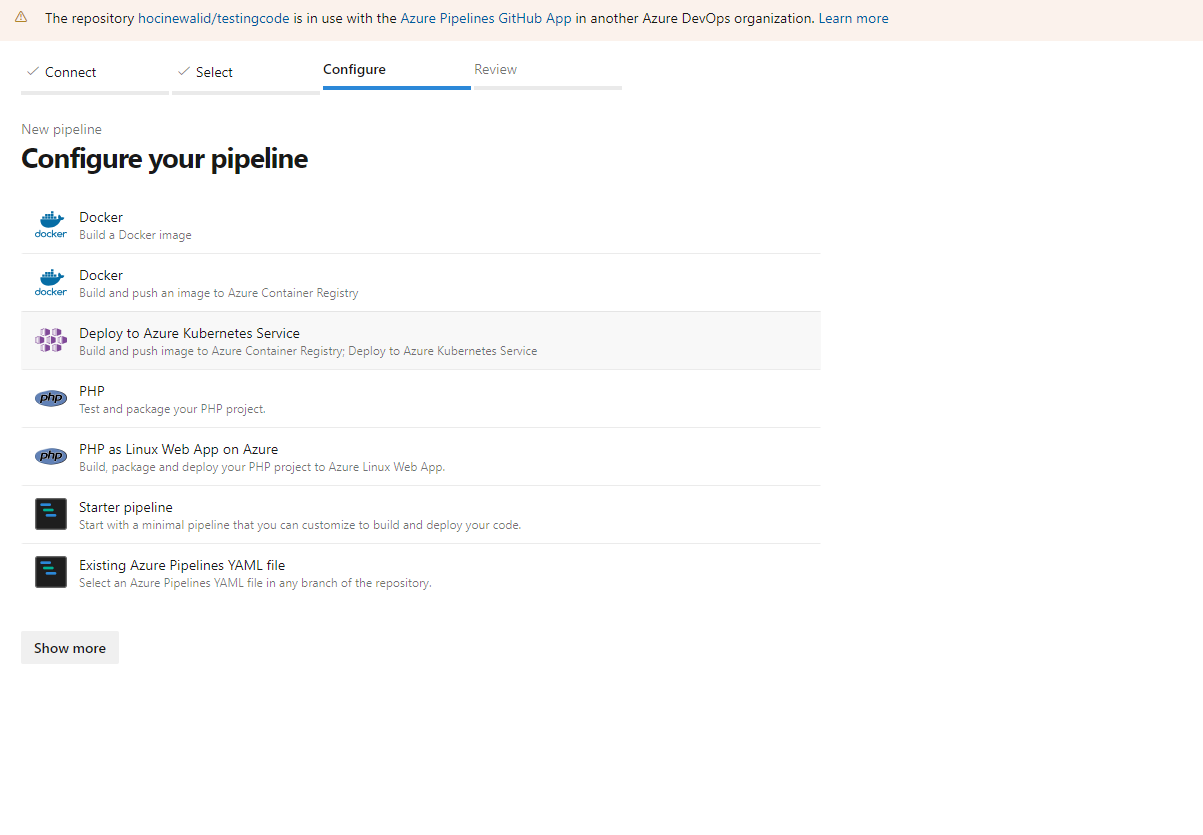Click the Docker icon for Build a Docker image
Screen dimensions: 1203x835
(51, 225)
